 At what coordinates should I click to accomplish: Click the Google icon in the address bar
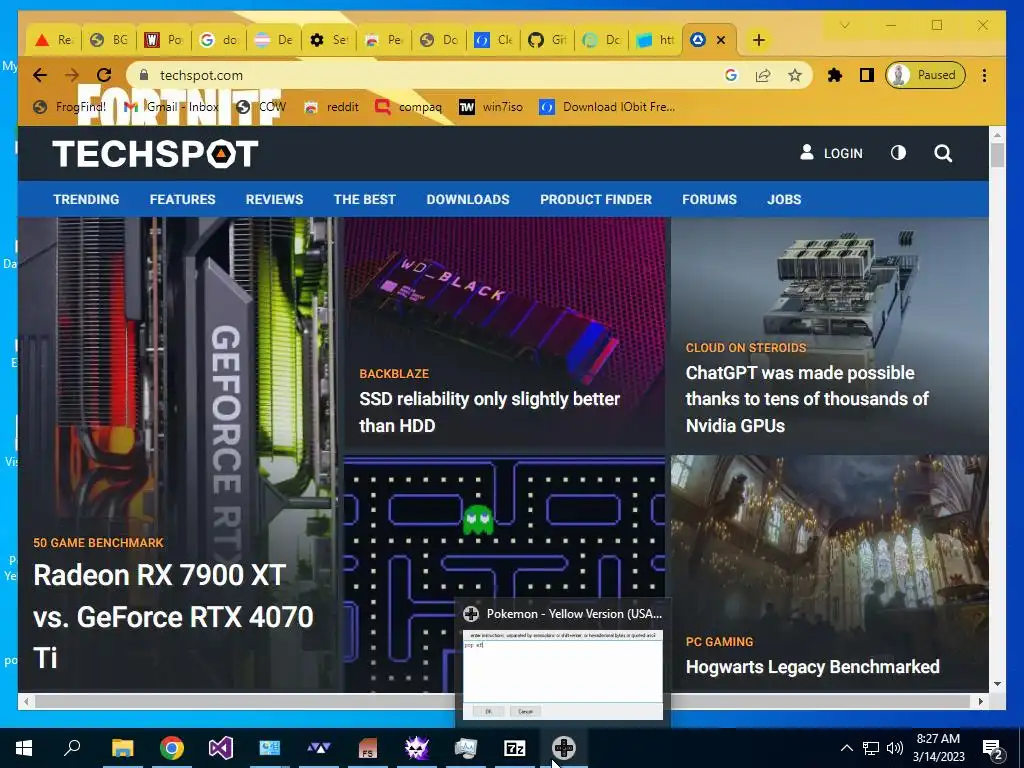point(731,75)
